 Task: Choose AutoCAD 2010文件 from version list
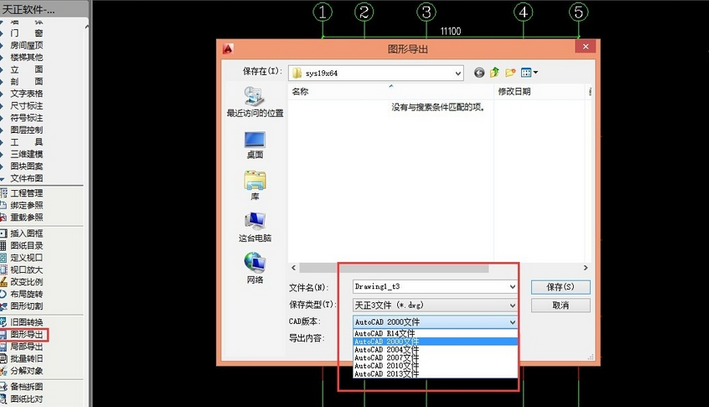tap(435, 366)
